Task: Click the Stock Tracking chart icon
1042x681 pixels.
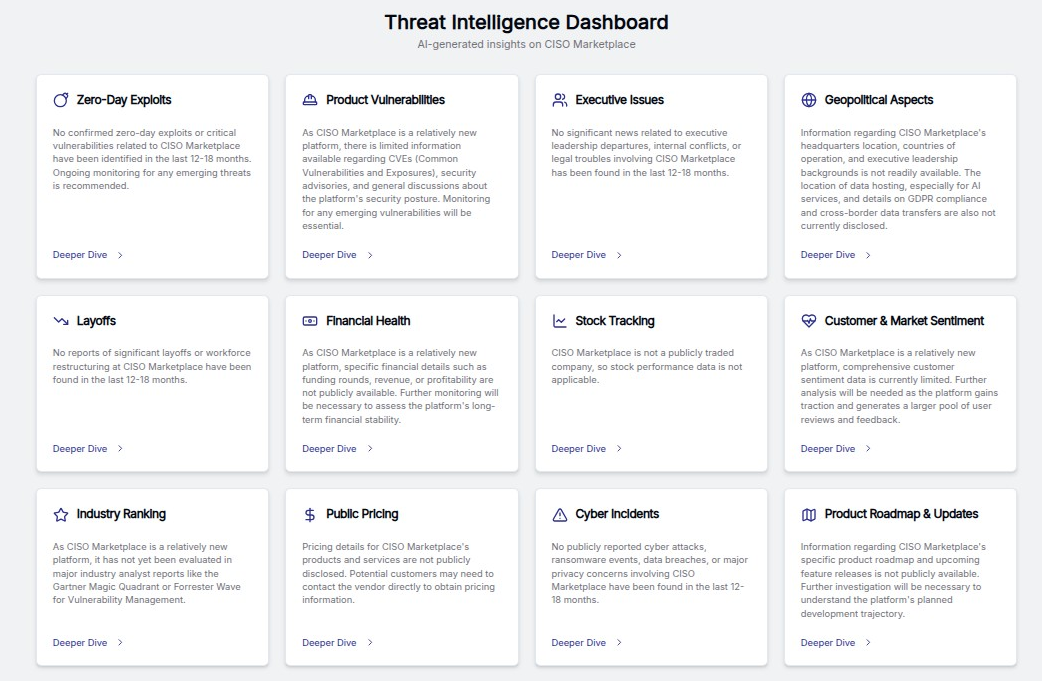Action: 559,321
